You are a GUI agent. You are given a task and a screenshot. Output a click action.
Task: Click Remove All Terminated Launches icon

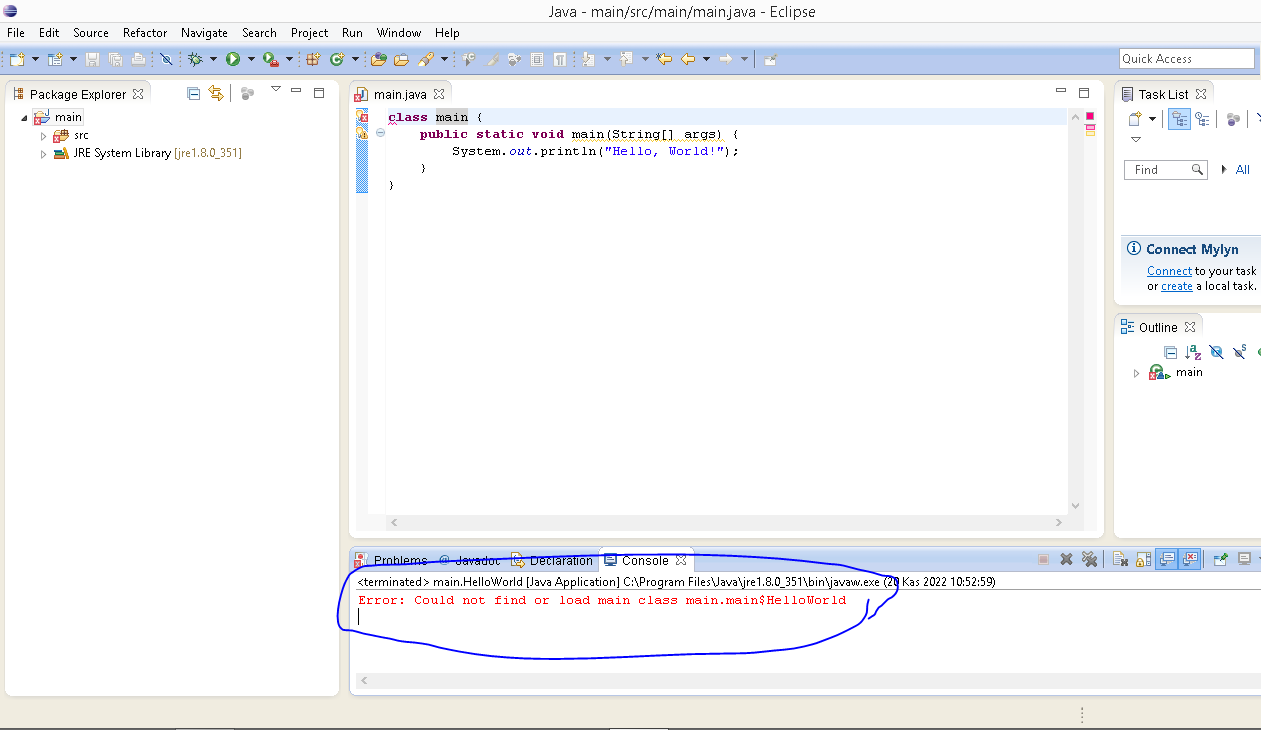tap(1089, 560)
